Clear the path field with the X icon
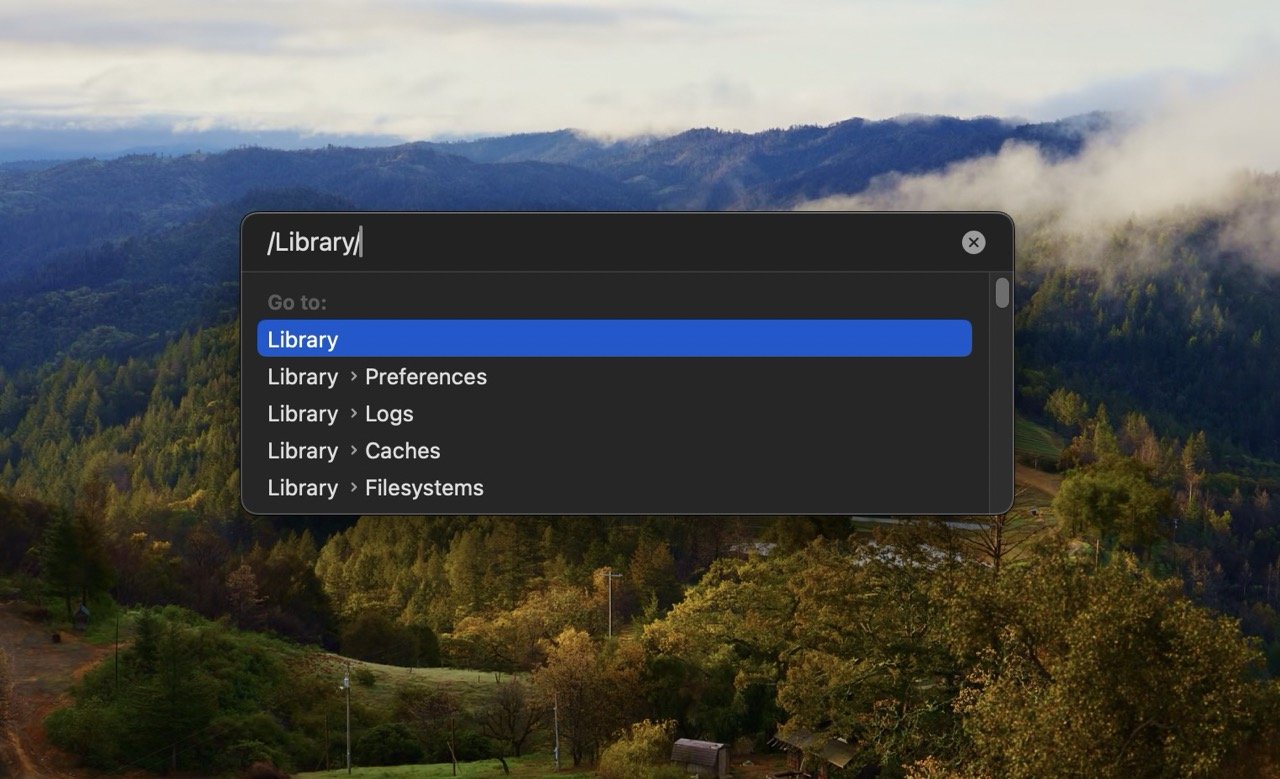This screenshot has width=1280, height=779. 973,242
